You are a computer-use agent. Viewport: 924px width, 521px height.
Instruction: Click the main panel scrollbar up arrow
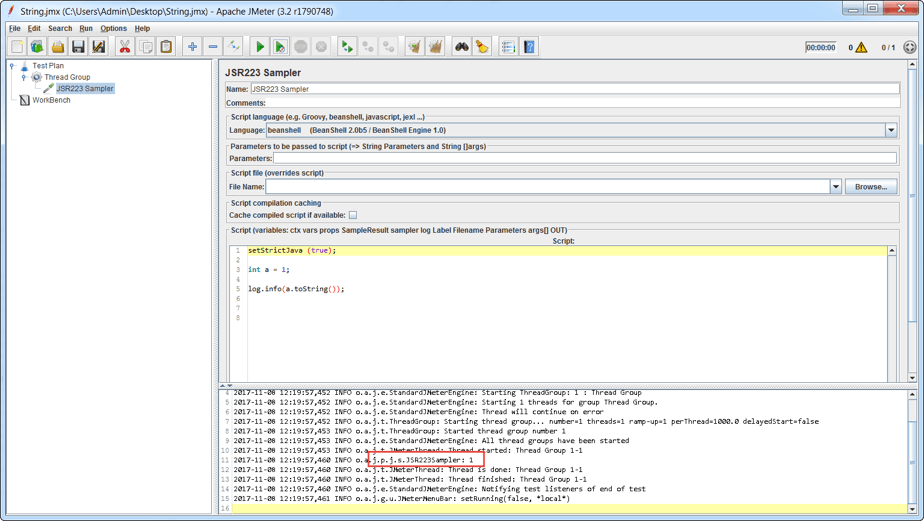coord(912,64)
